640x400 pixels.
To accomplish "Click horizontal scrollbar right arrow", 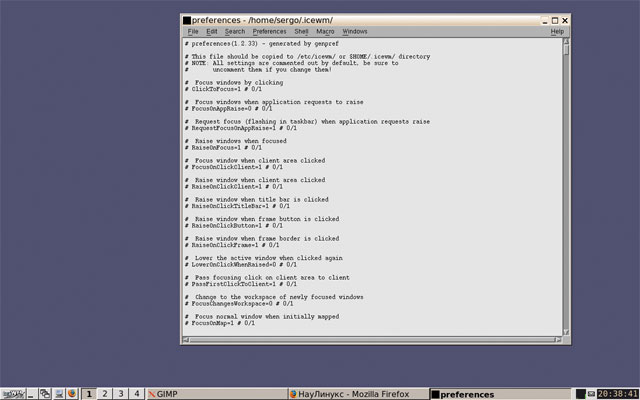I will click(558, 340).
